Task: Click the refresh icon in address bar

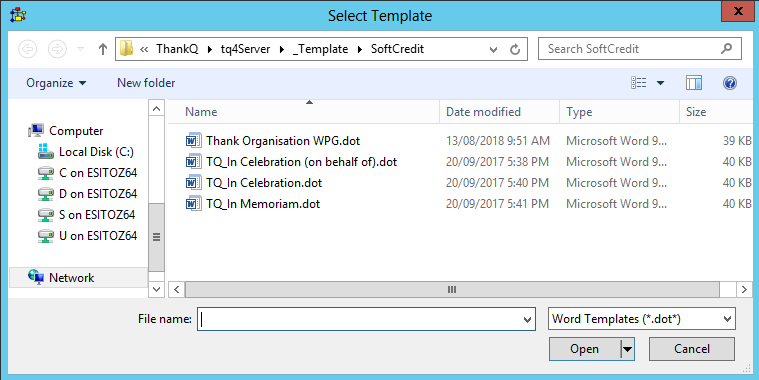Action: 515,49
